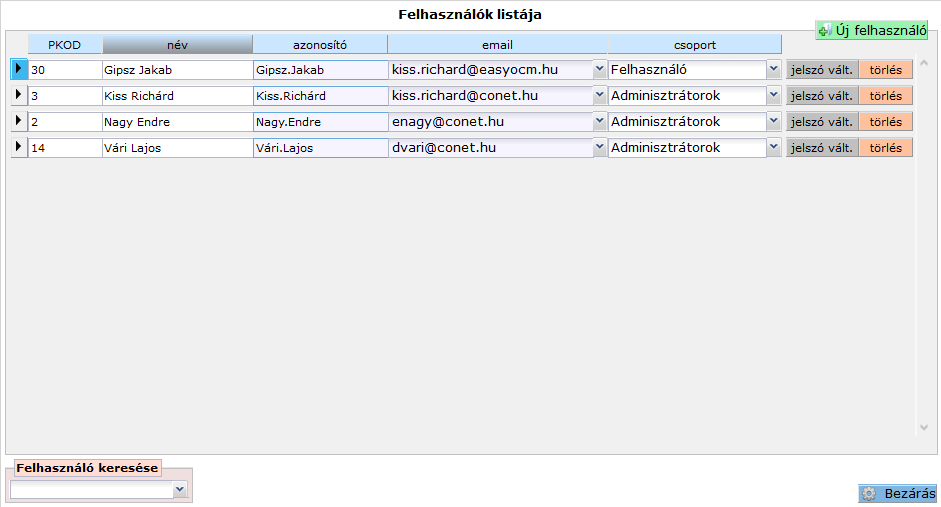Click jelszó vált. for Kiss Richárd
This screenshot has height=507, width=941.
(821, 96)
